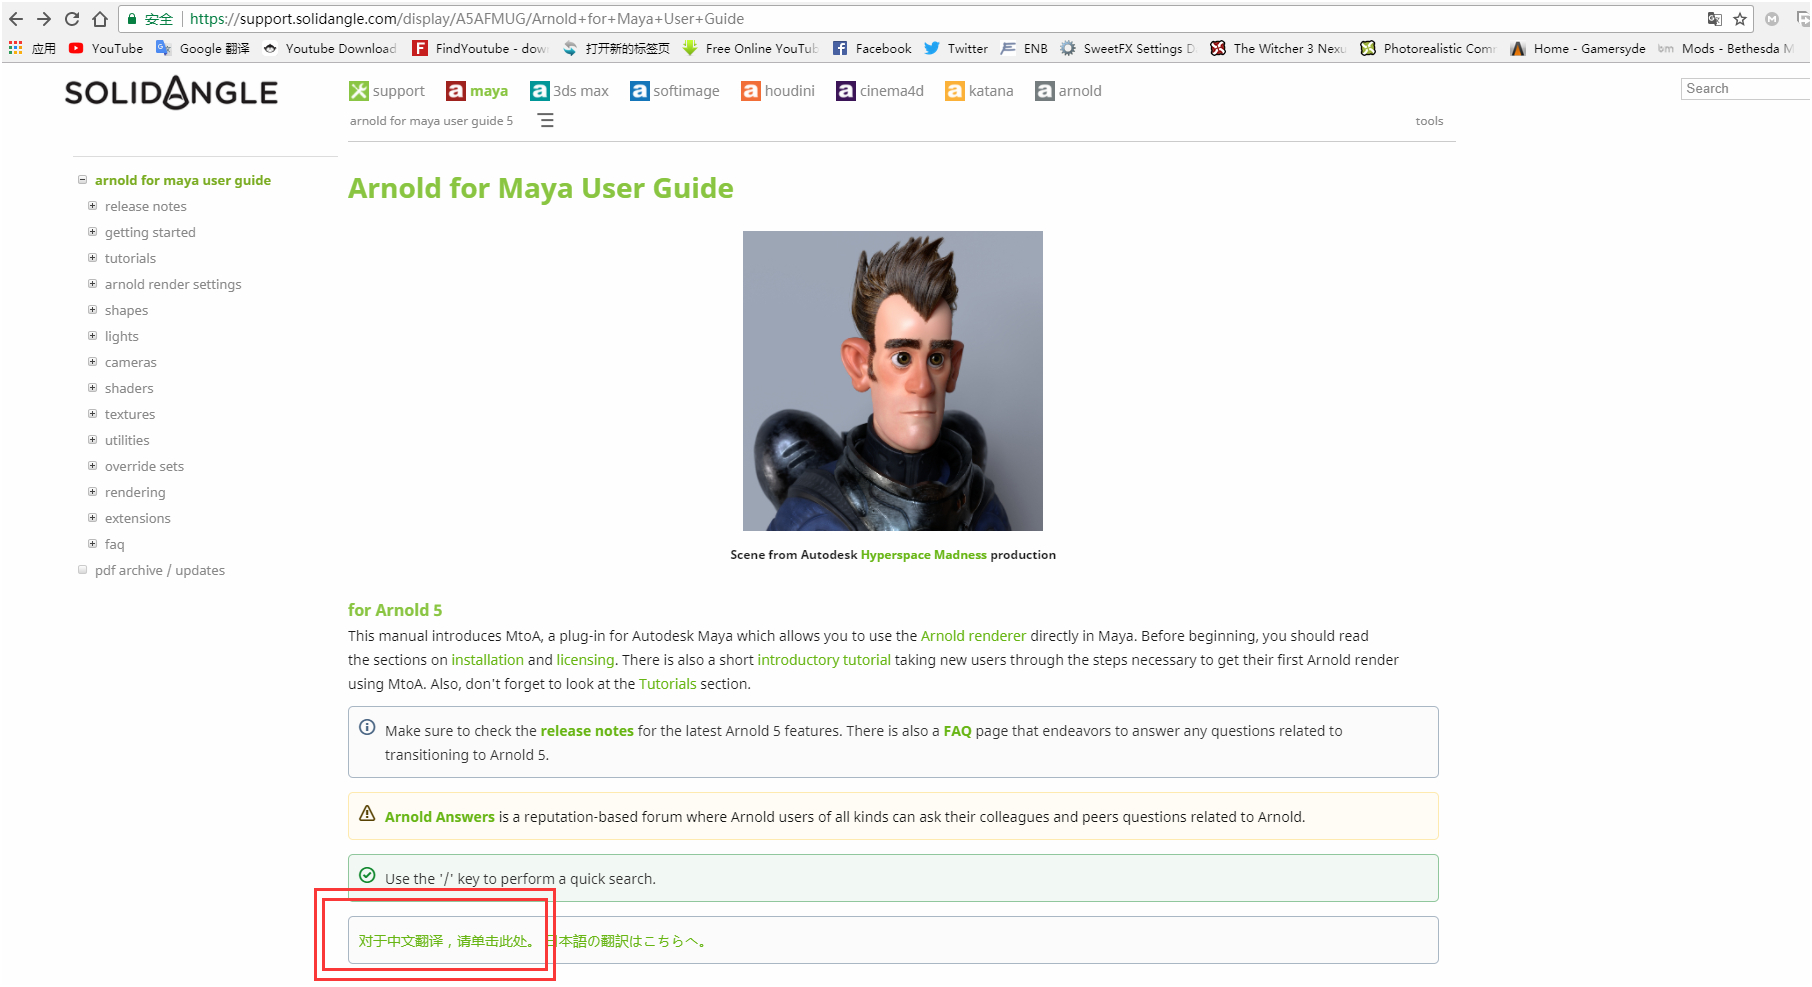Image resolution: width=1812 pixels, height=987 pixels.
Task: Open the YouTube bookmark
Action: coord(106,48)
